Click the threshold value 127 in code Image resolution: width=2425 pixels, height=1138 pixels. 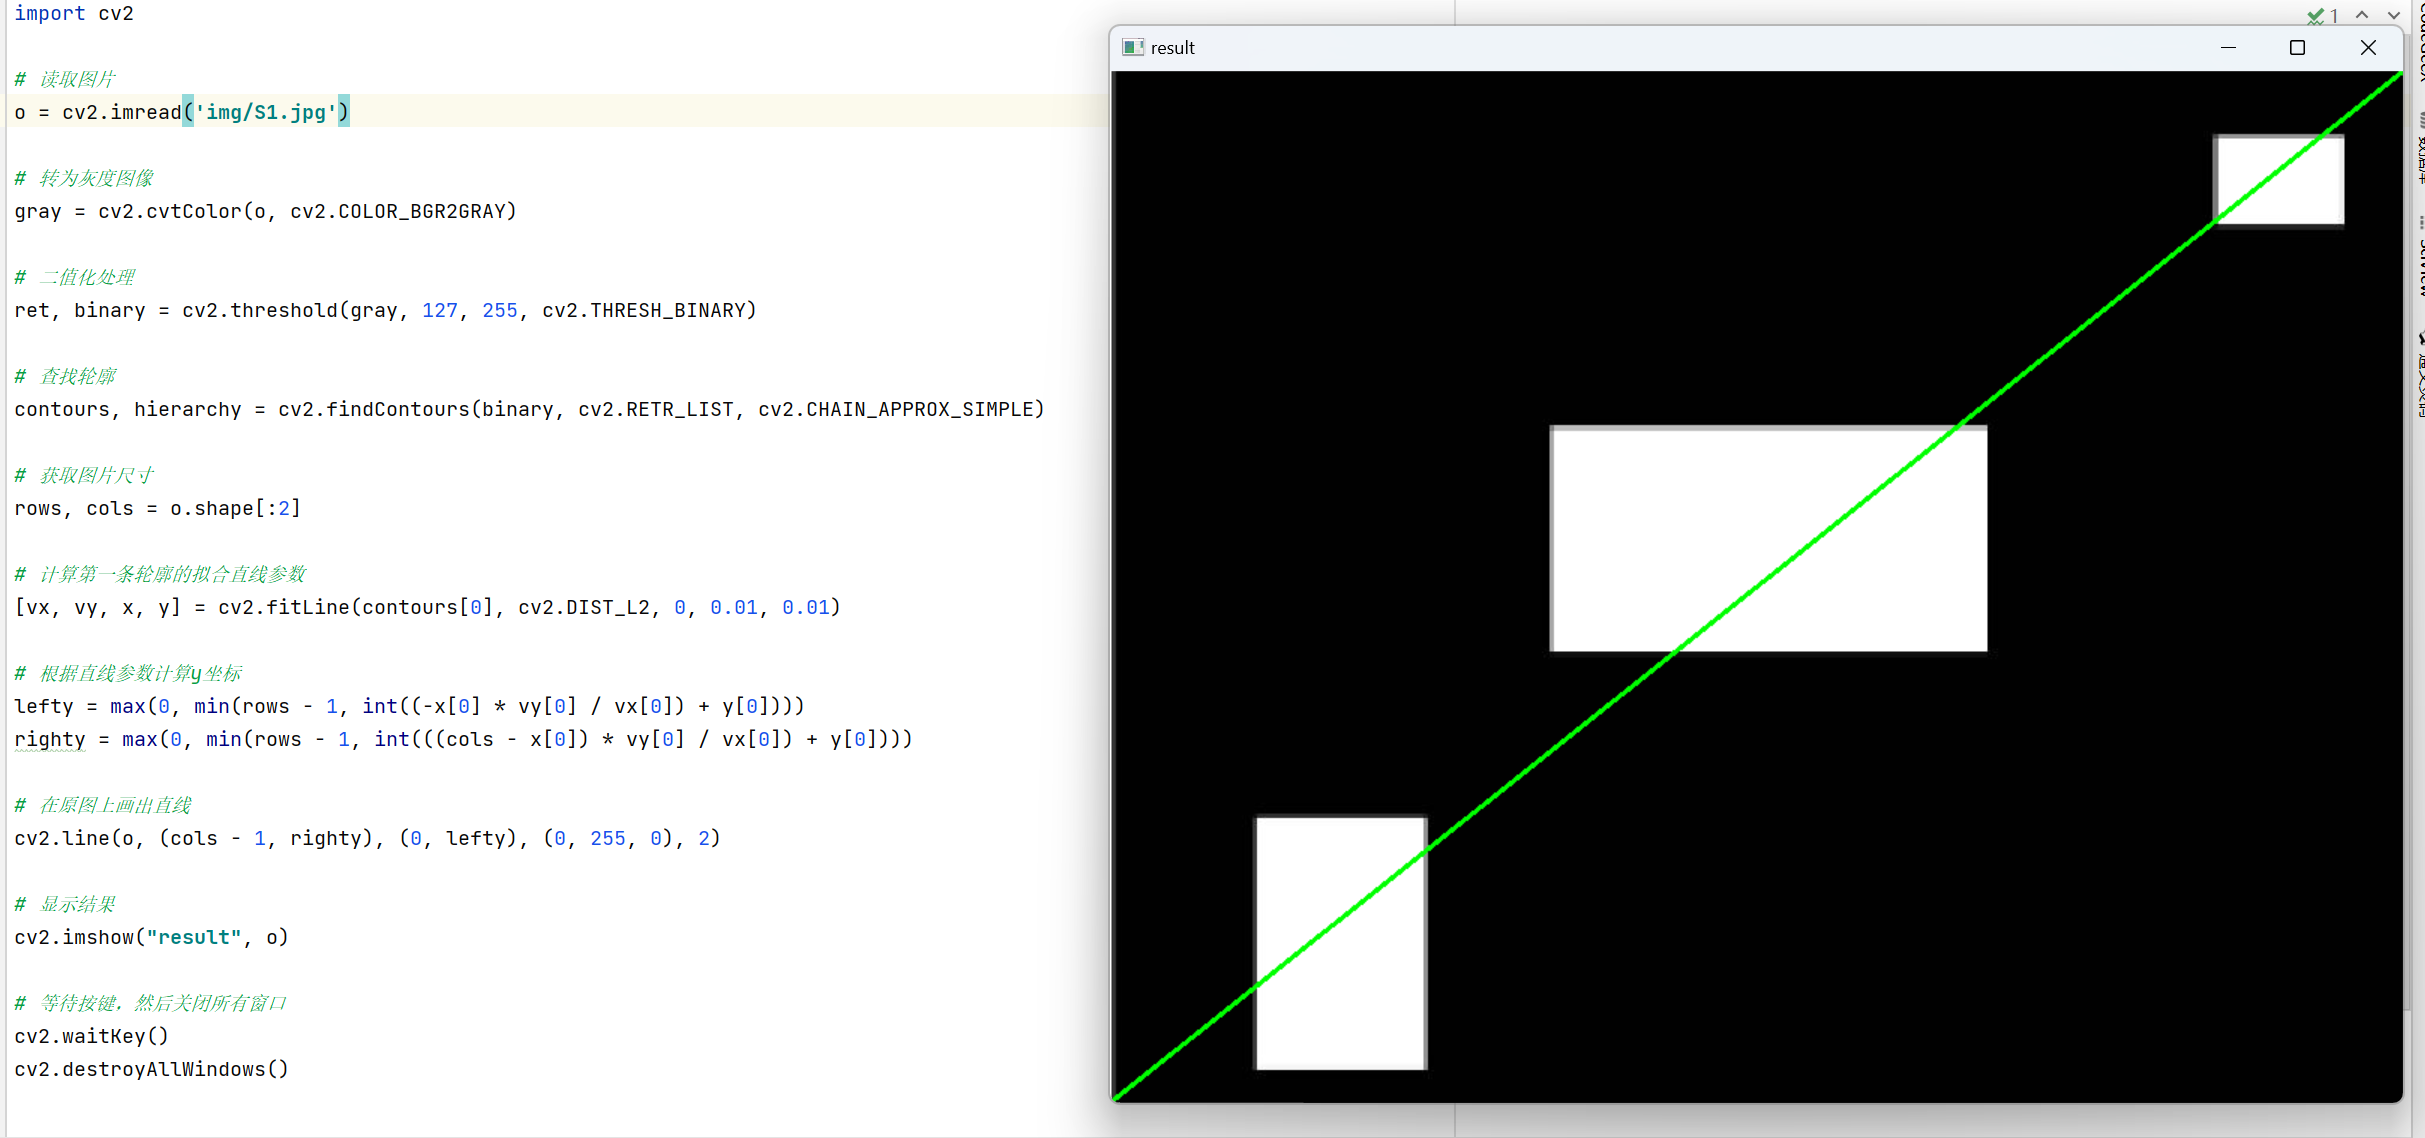point(439,310)
